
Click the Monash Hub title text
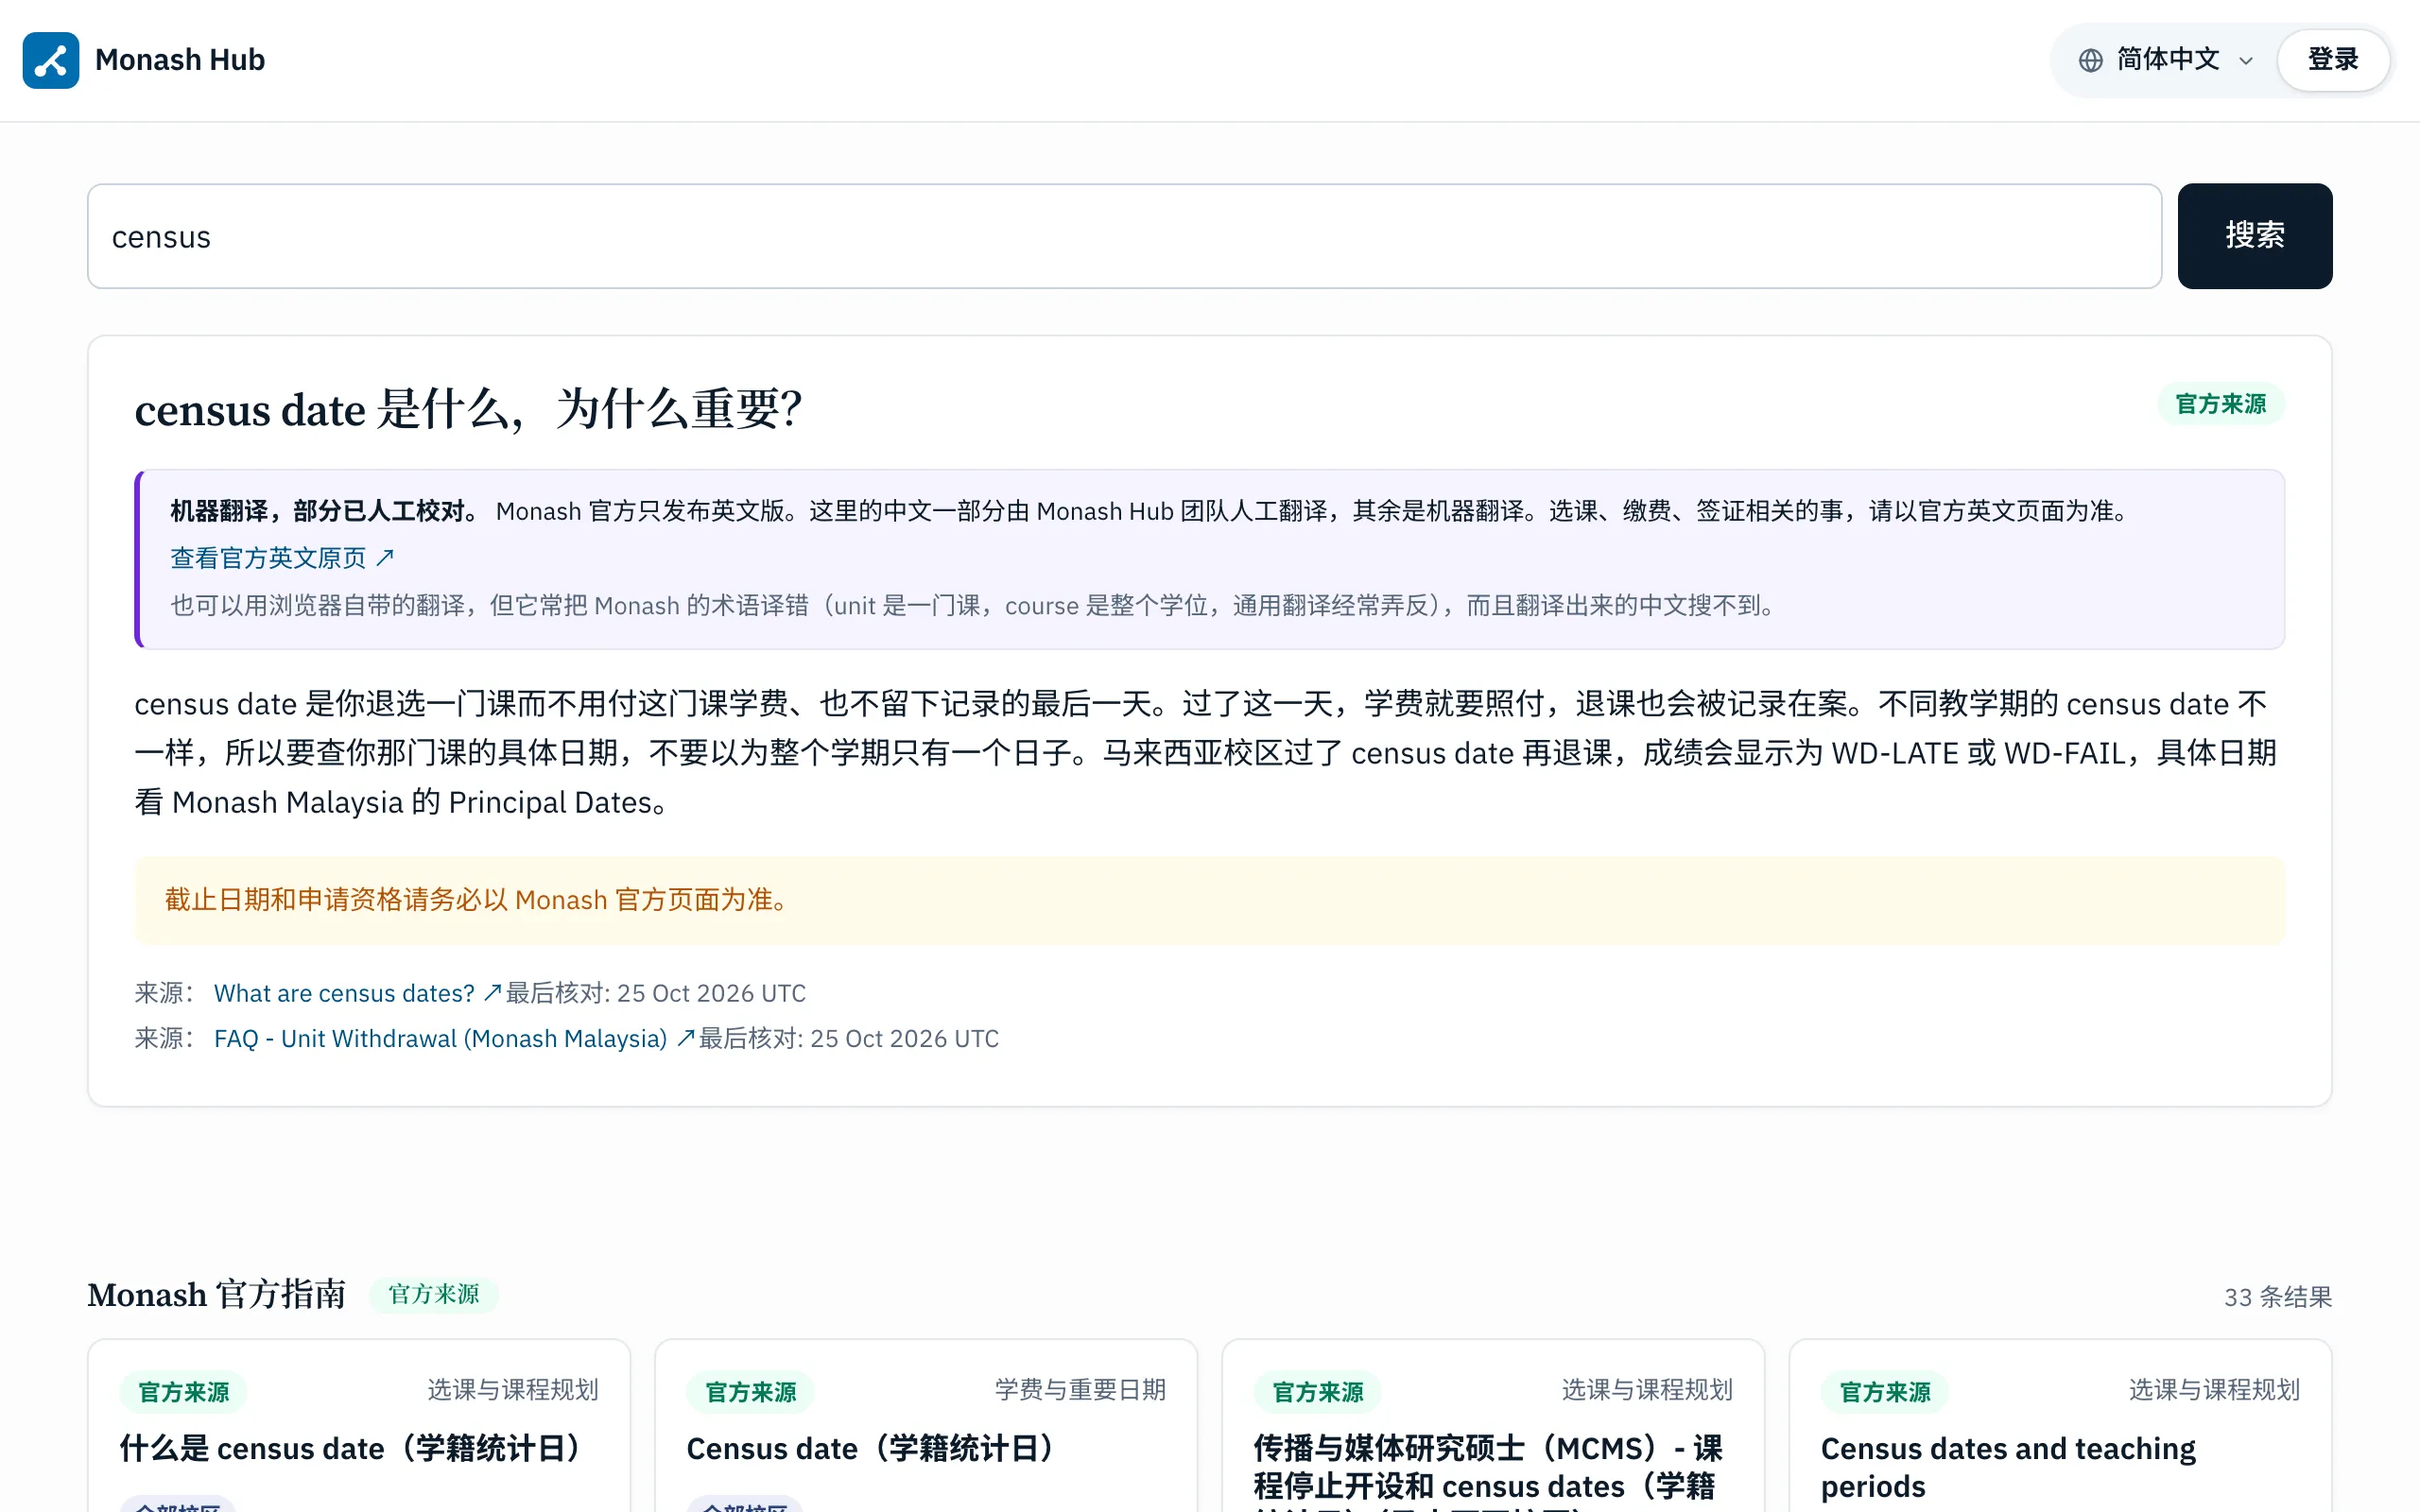(x=180, y=60)
